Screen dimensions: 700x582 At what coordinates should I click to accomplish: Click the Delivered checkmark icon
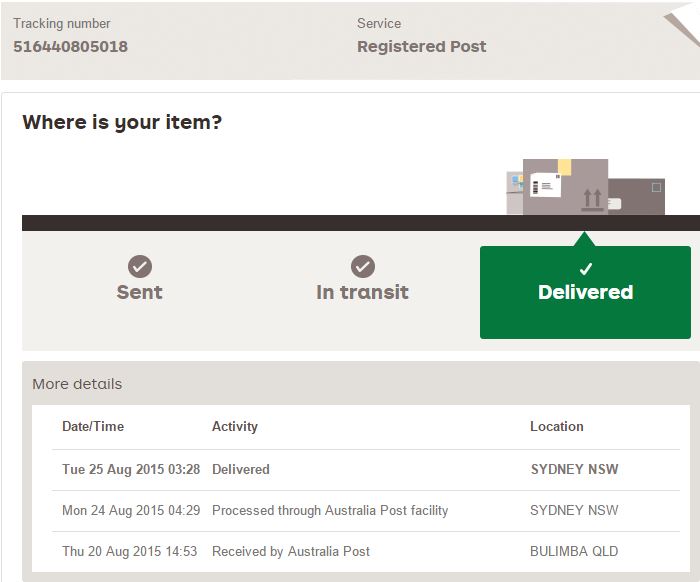pyautogui.click(x=586, y=269)
